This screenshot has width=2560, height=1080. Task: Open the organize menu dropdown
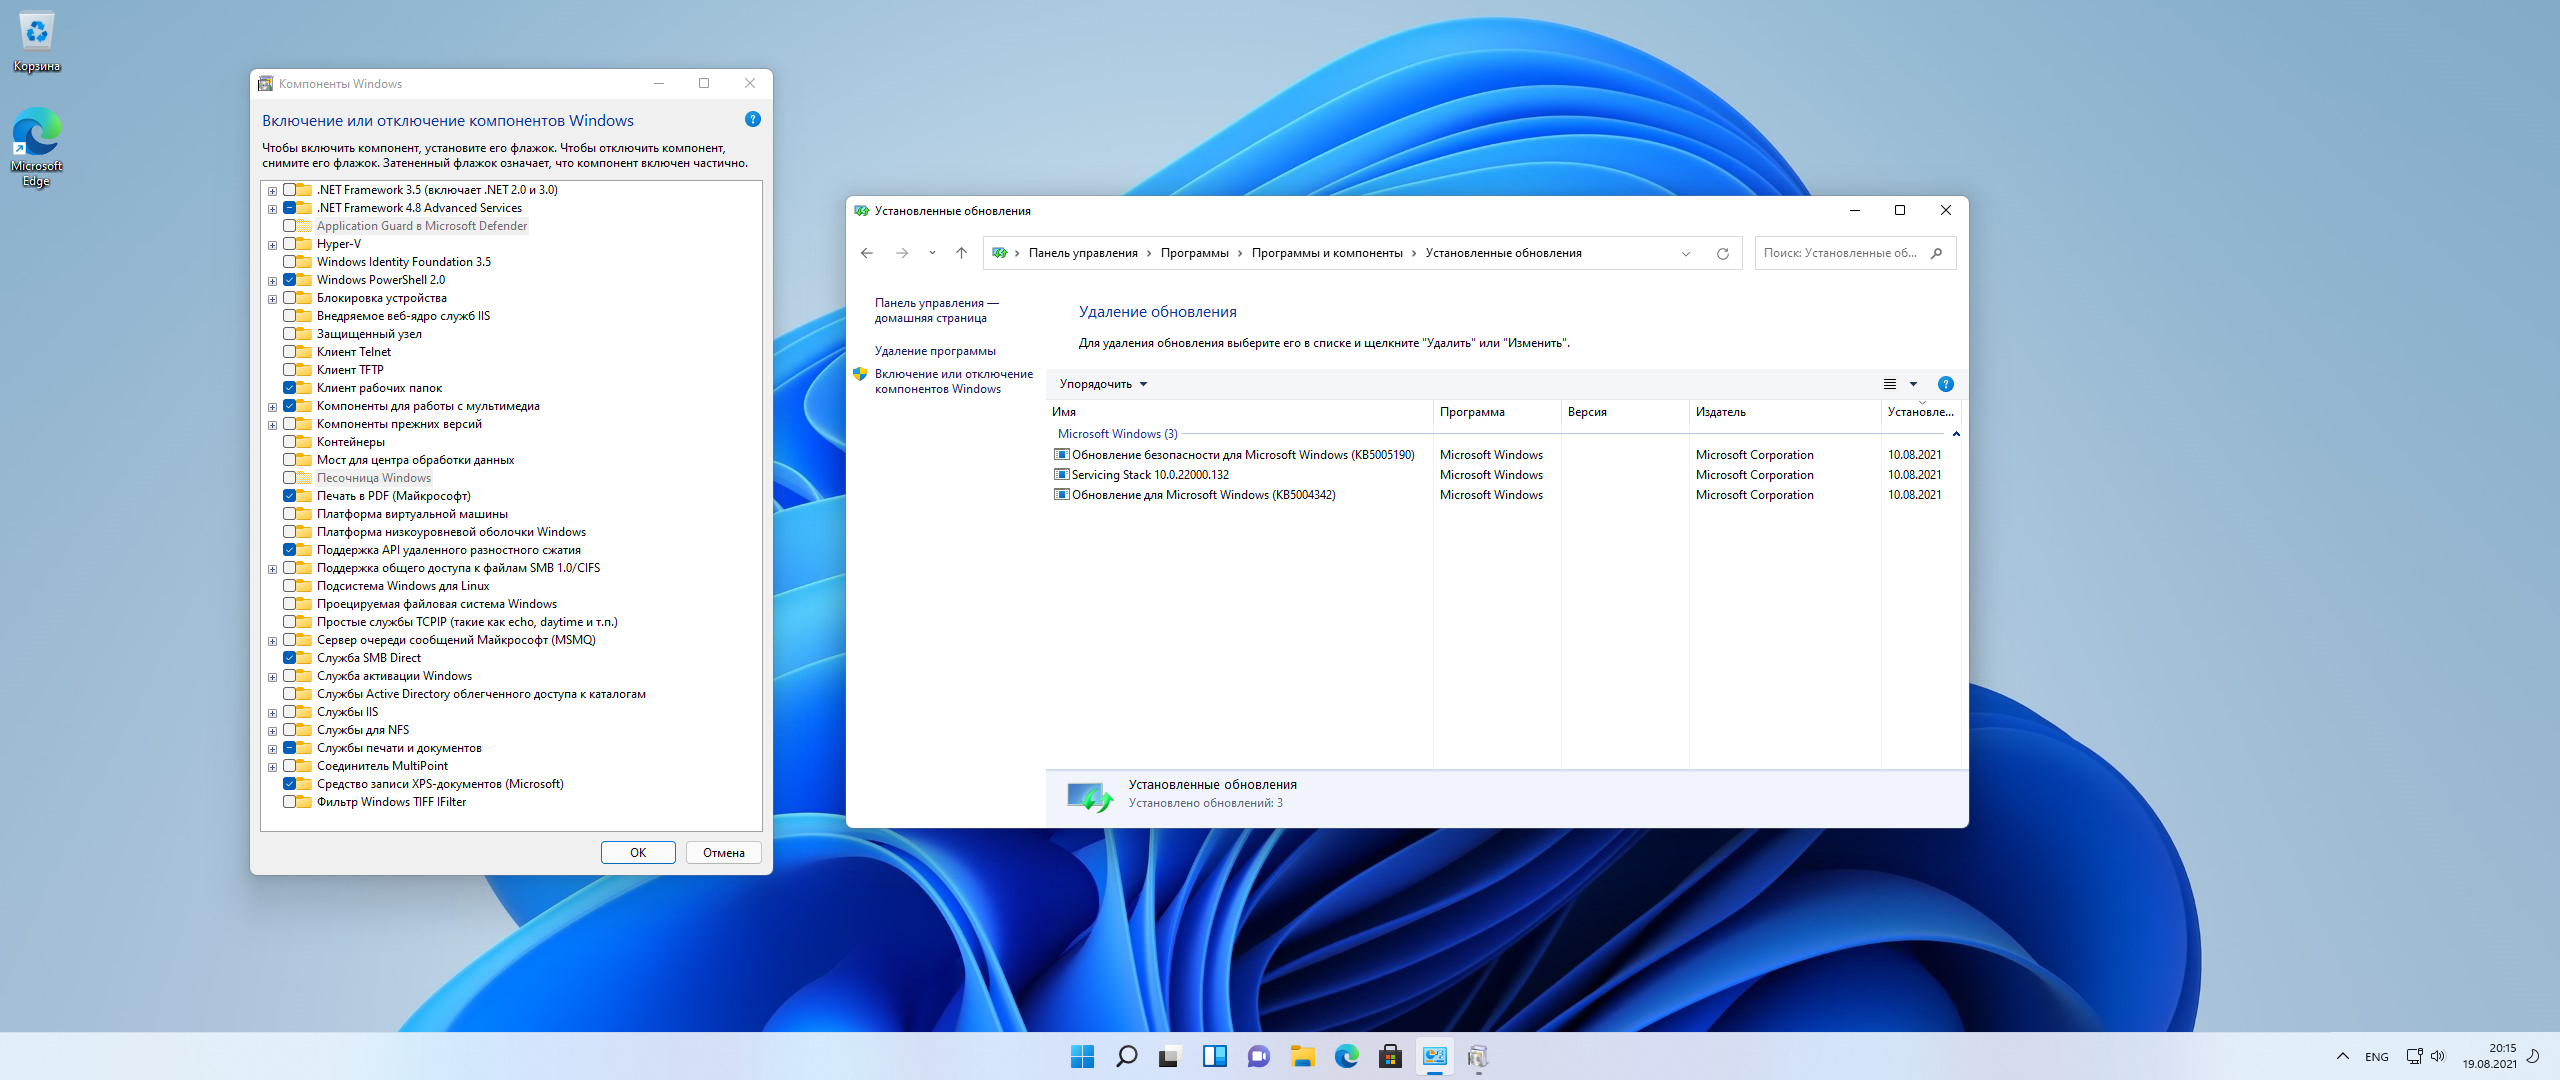(x=1103, y=384)
